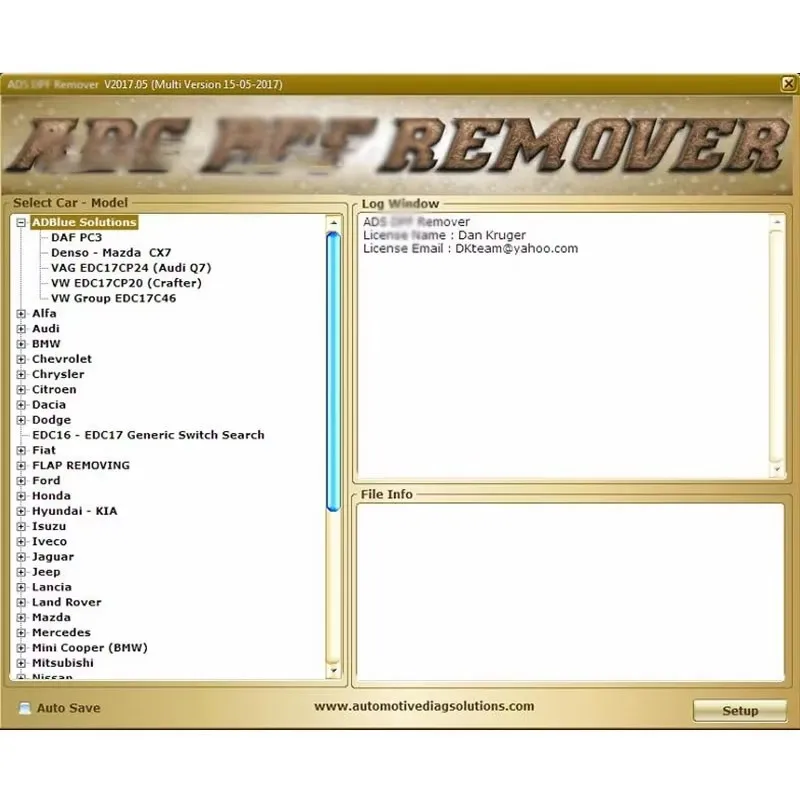Select the Audi label in tree

[46, 329]
